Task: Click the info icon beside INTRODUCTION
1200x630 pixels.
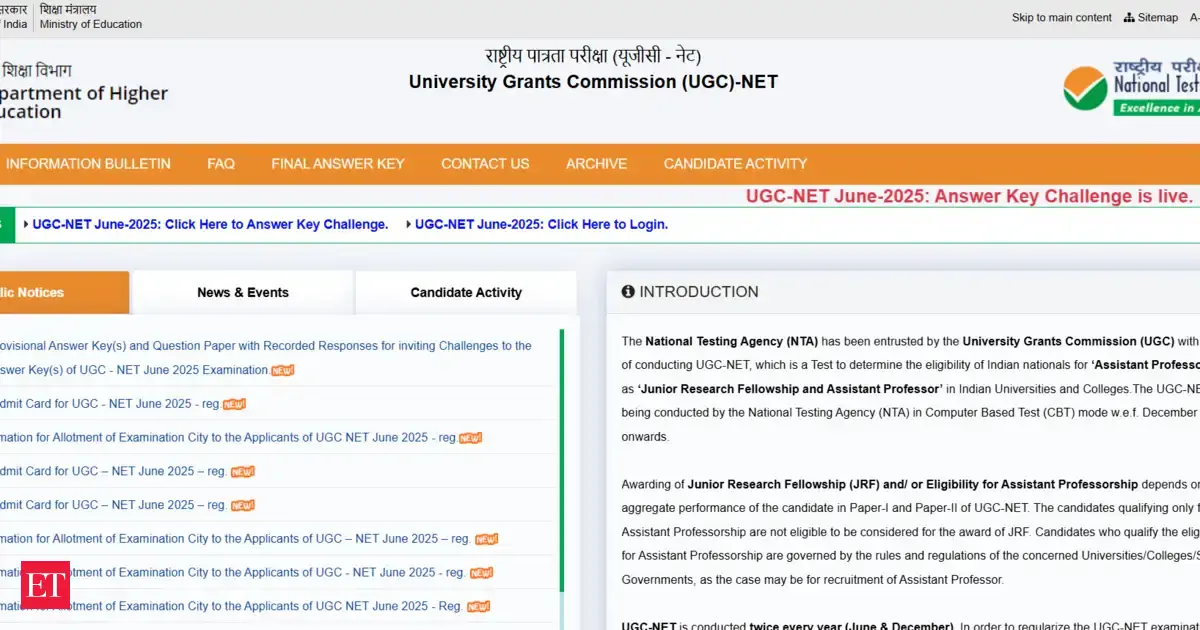Action: coord(628,292)
